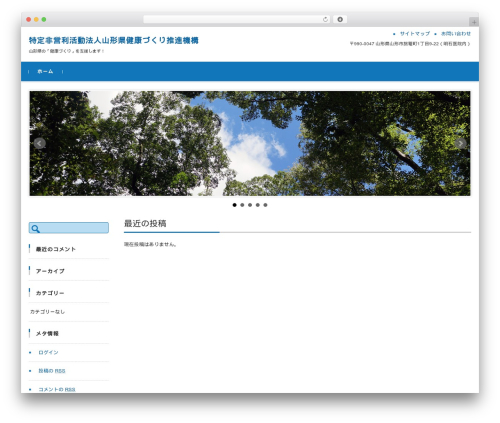Click the 最近の投稿 heading

point(145,223)
